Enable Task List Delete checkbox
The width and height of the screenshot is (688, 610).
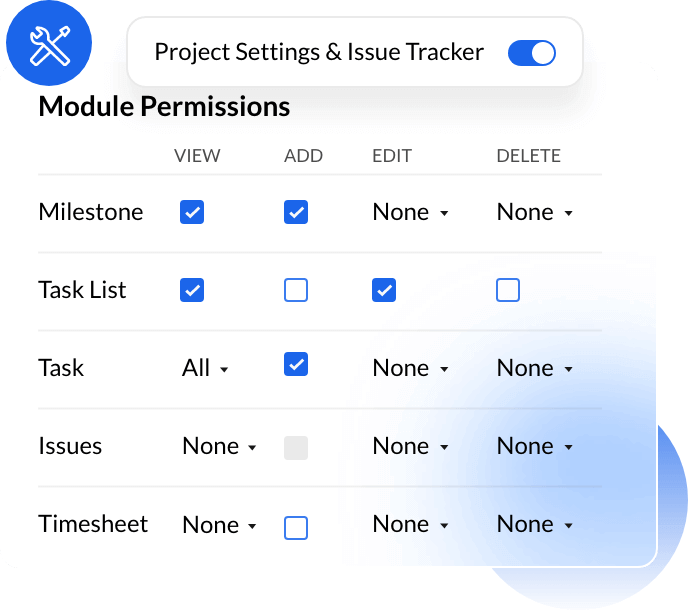(x=508, y=290)
